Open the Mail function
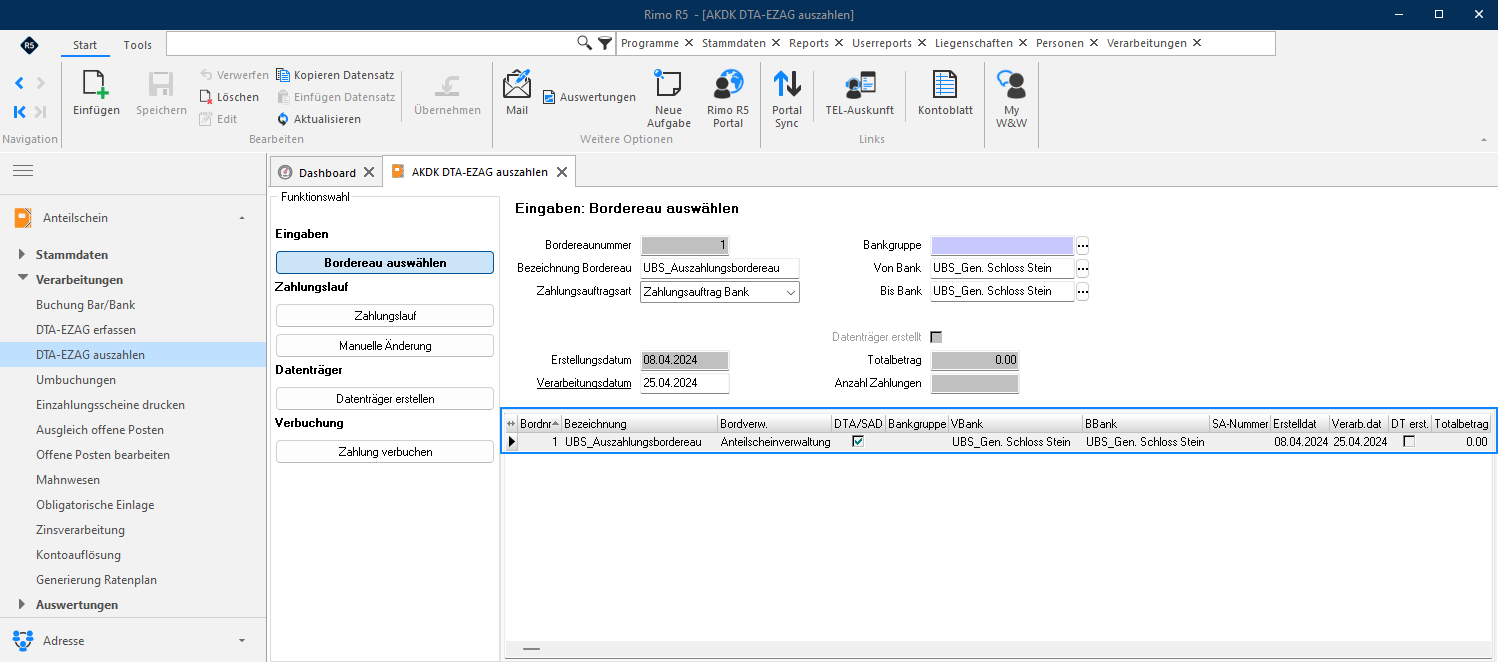 coord(517,93)
